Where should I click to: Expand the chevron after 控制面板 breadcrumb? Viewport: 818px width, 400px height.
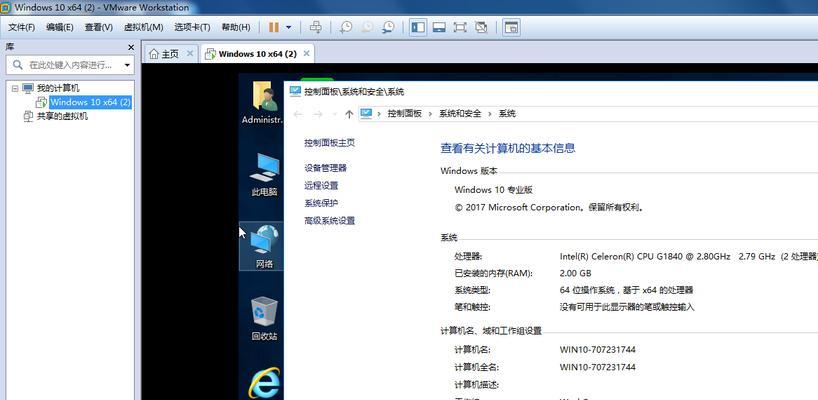point(430,114)
